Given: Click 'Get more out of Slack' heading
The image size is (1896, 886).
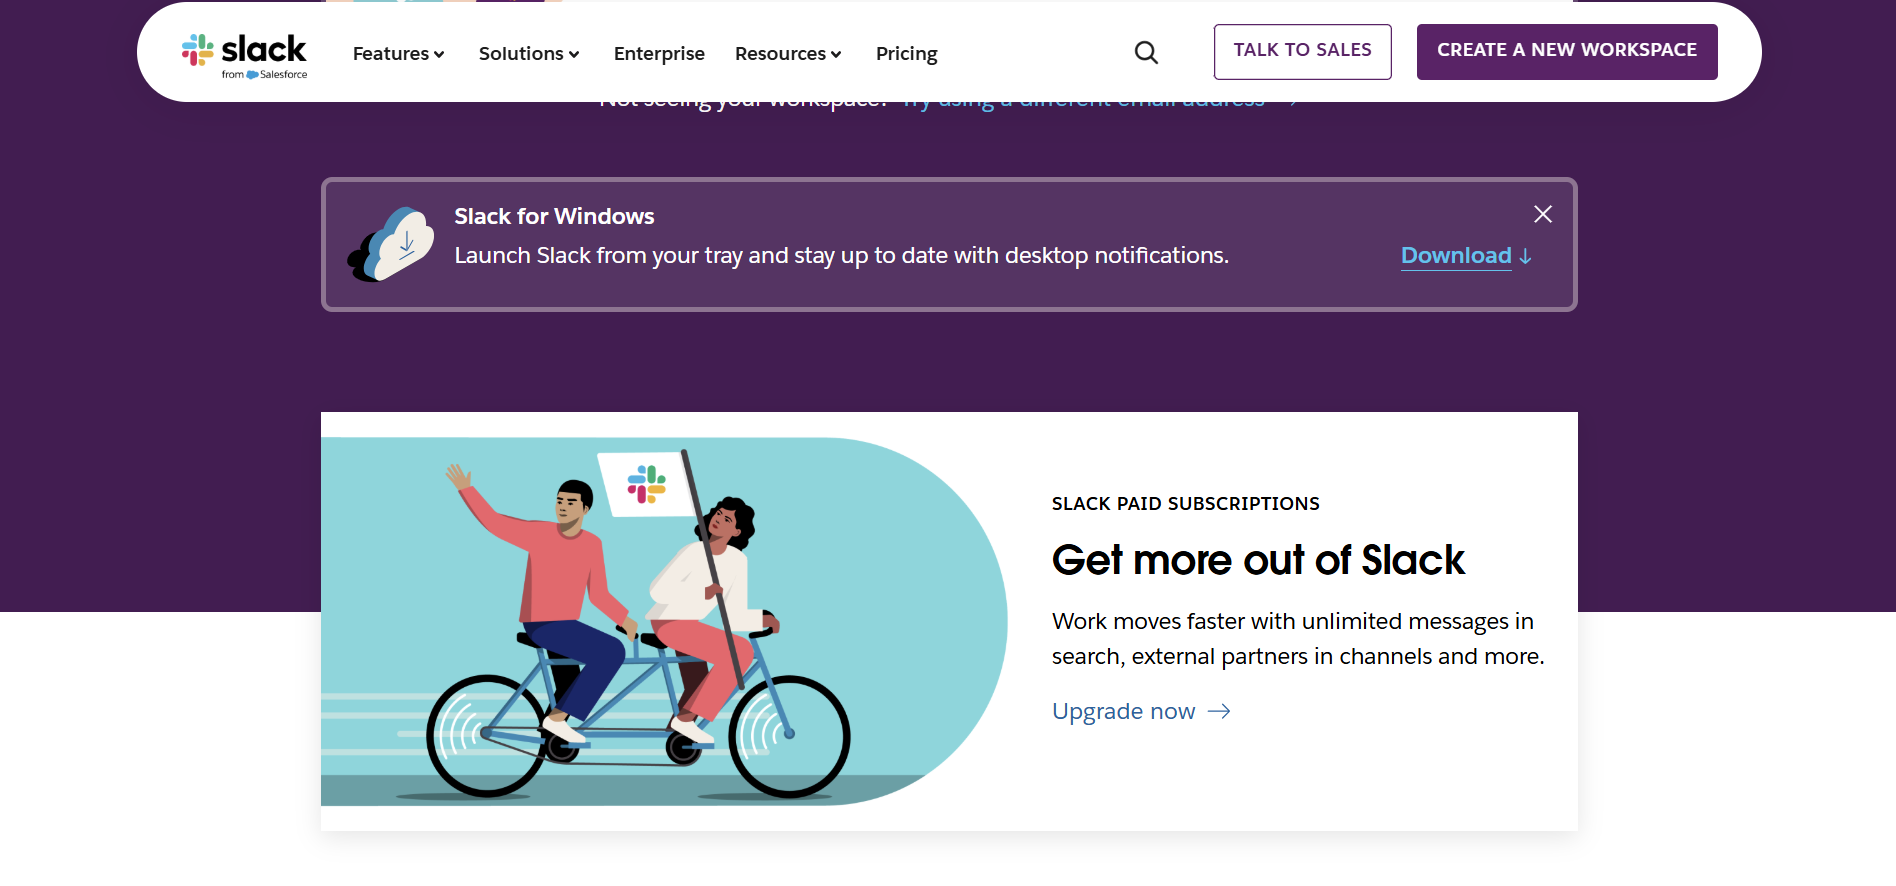Looking at the screenshot, I should [1258, 560].
